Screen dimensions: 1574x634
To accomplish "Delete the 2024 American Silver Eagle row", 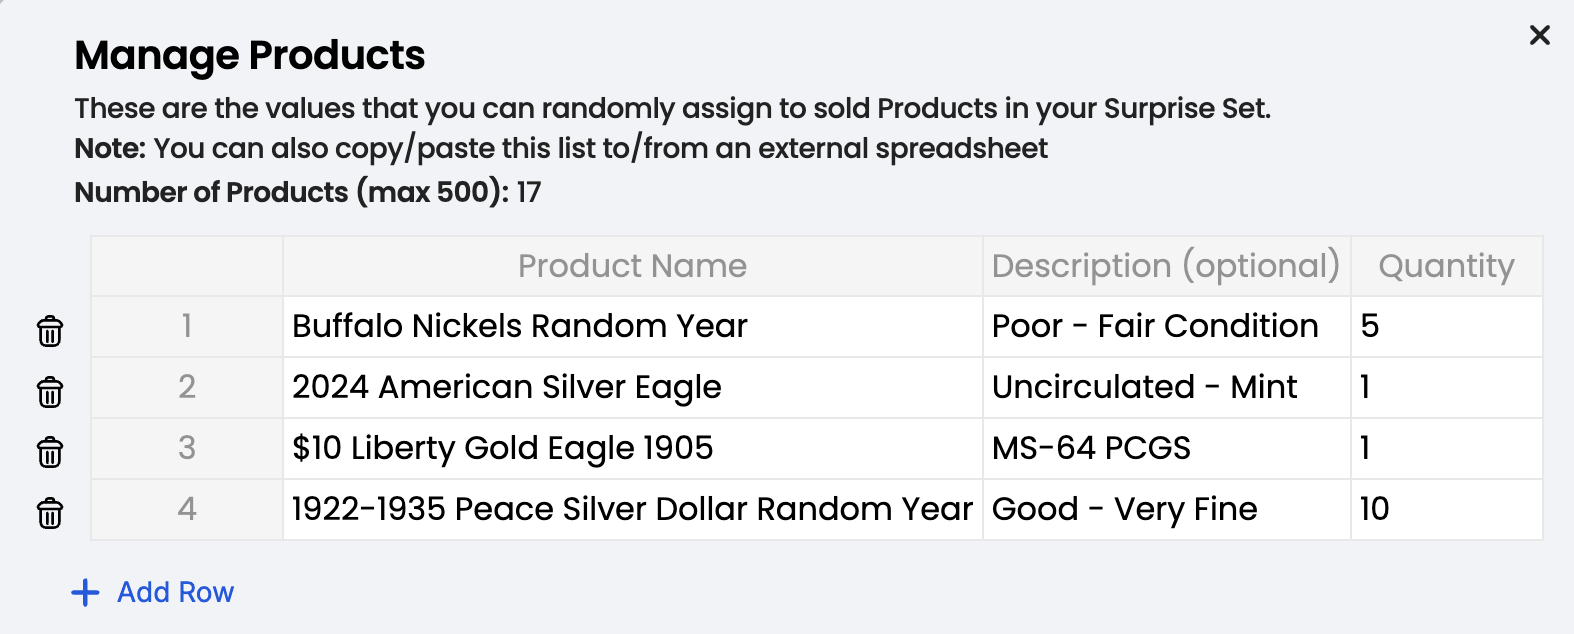I will coord(50,392).
